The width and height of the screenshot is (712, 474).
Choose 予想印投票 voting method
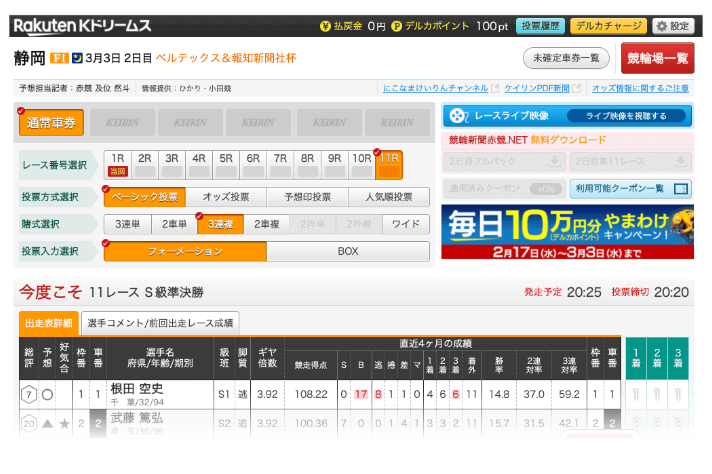point(307,197)
